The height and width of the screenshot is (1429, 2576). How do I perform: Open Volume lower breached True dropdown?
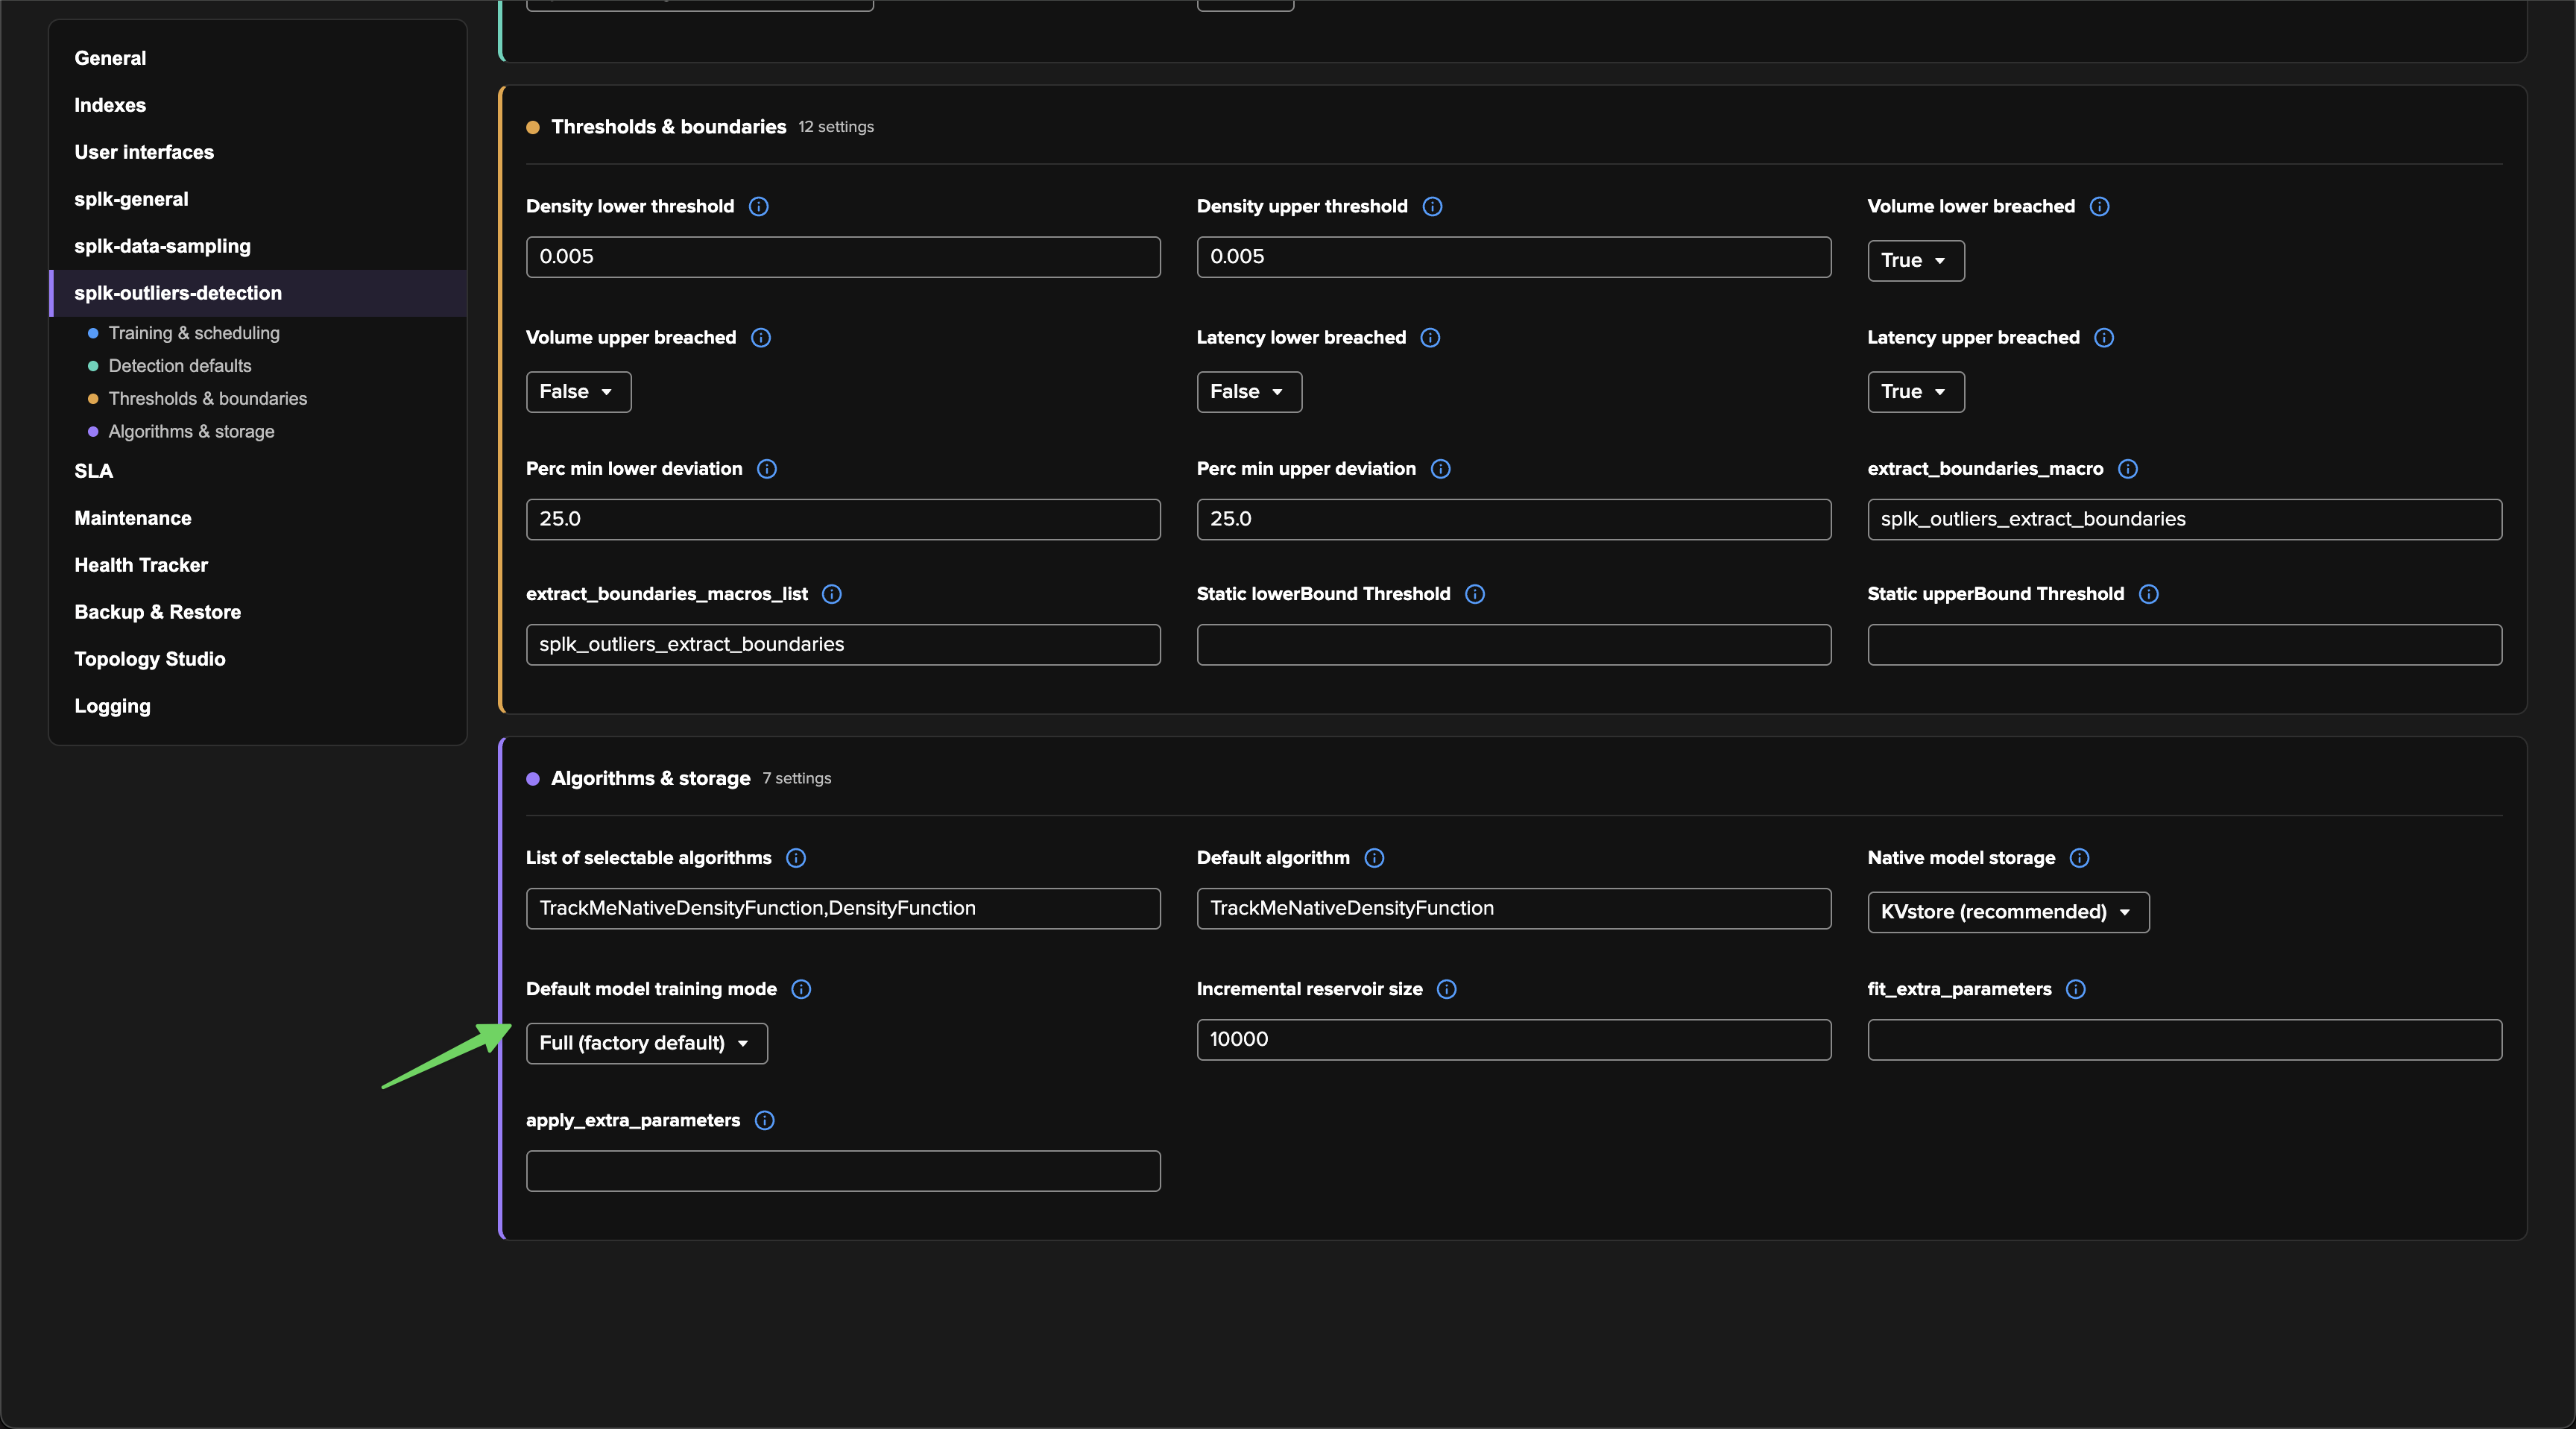[x=1915, y=260]
